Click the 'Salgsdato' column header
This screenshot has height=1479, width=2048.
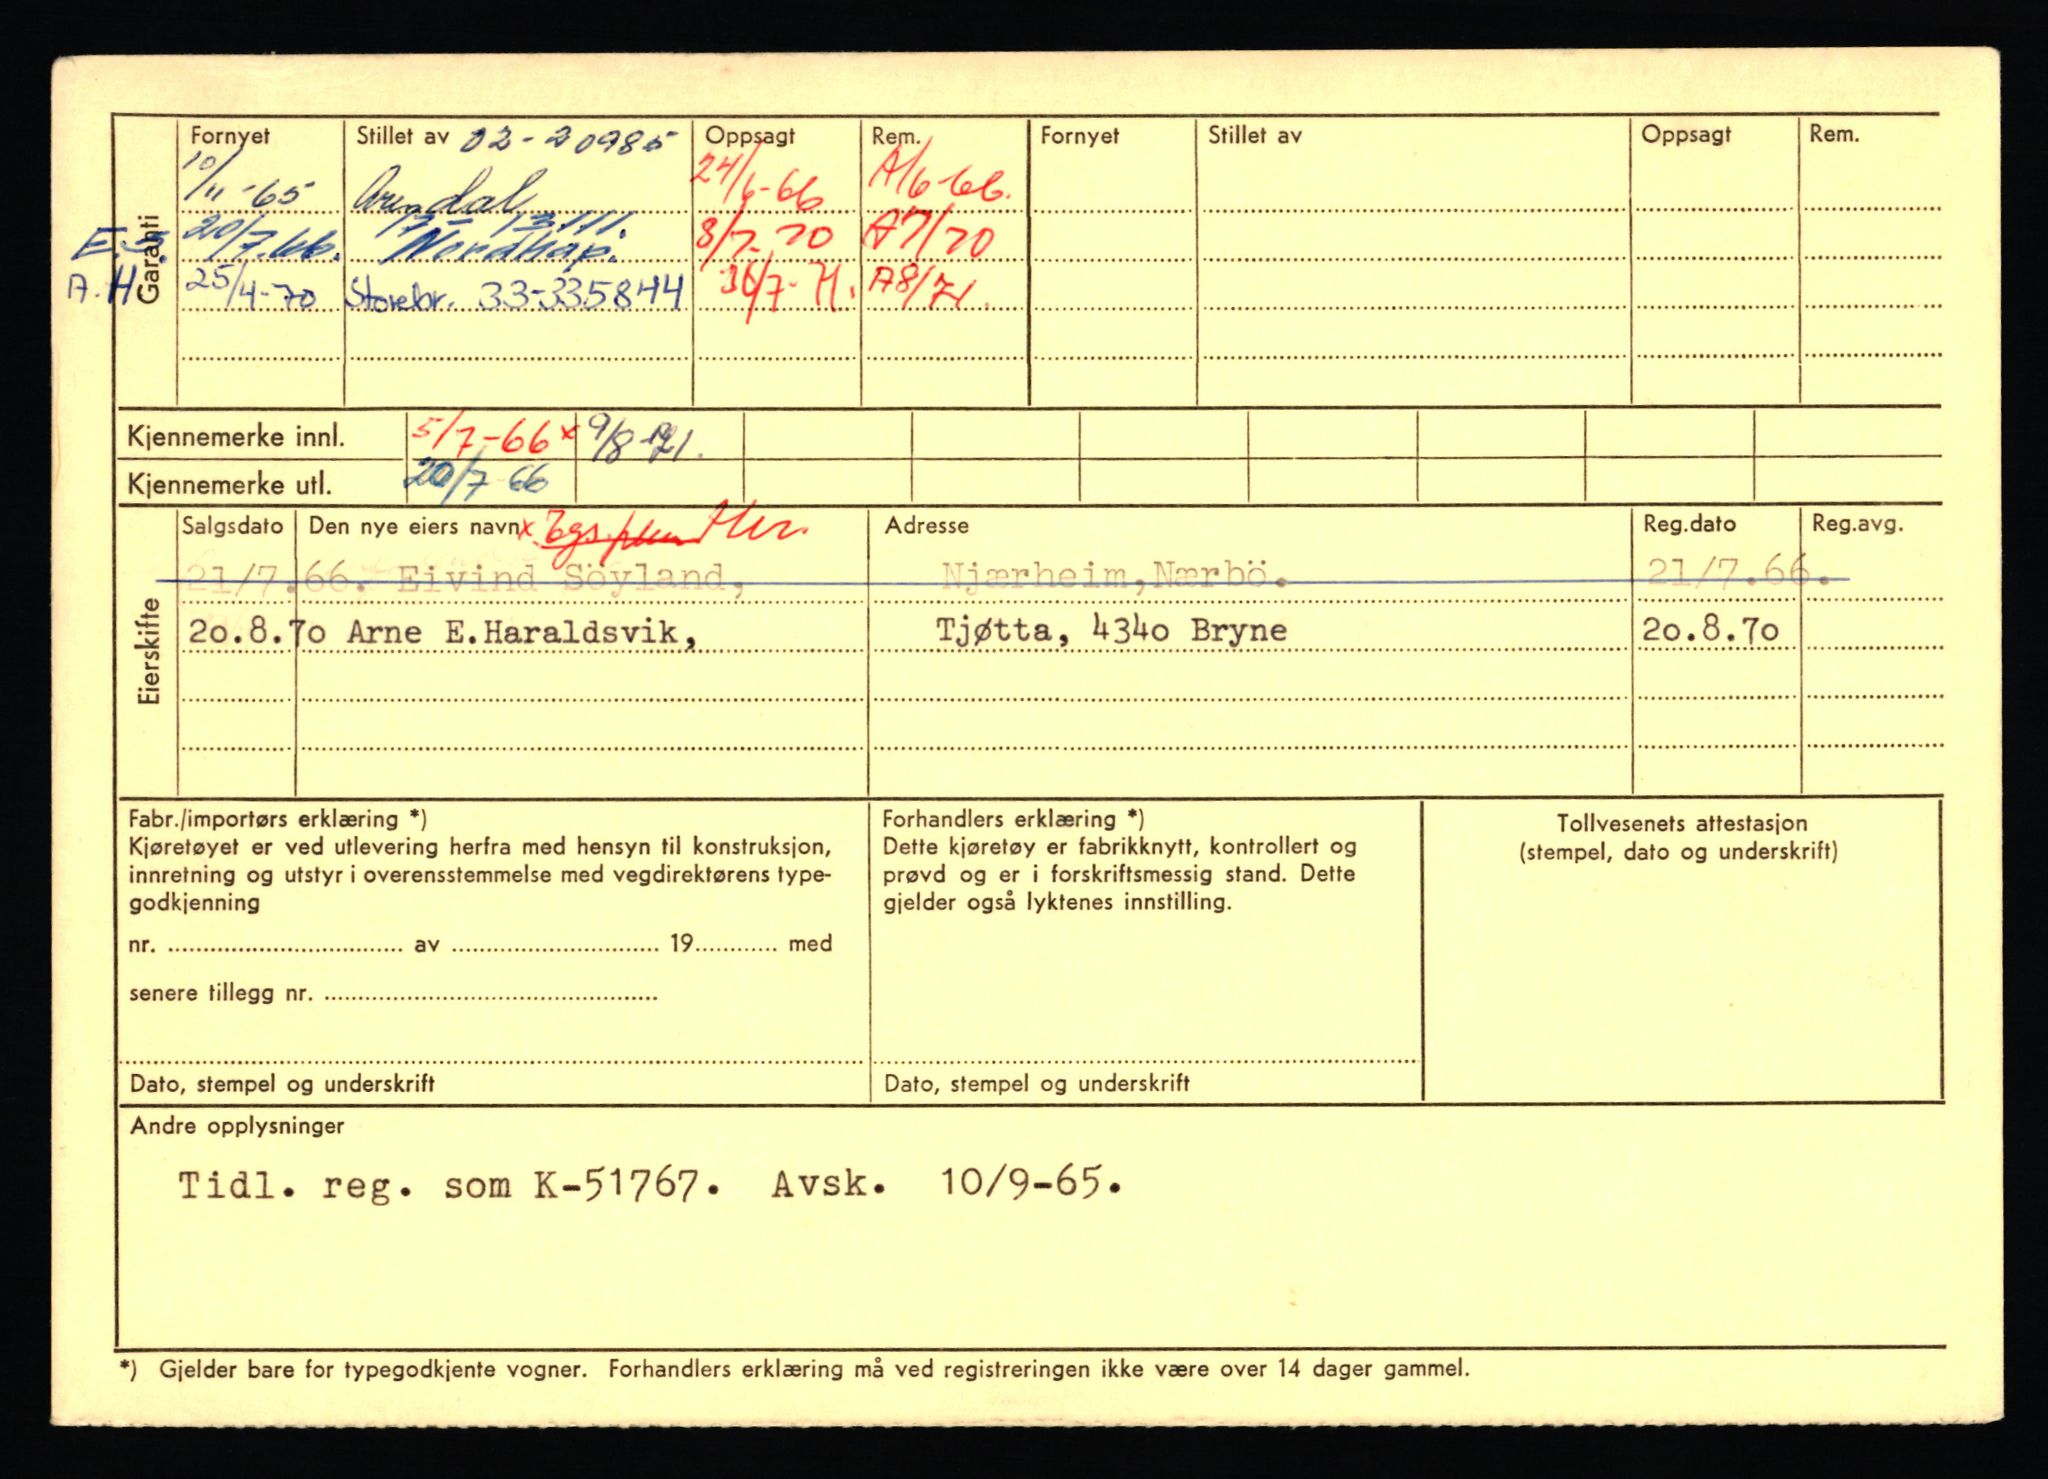[233, 526]
